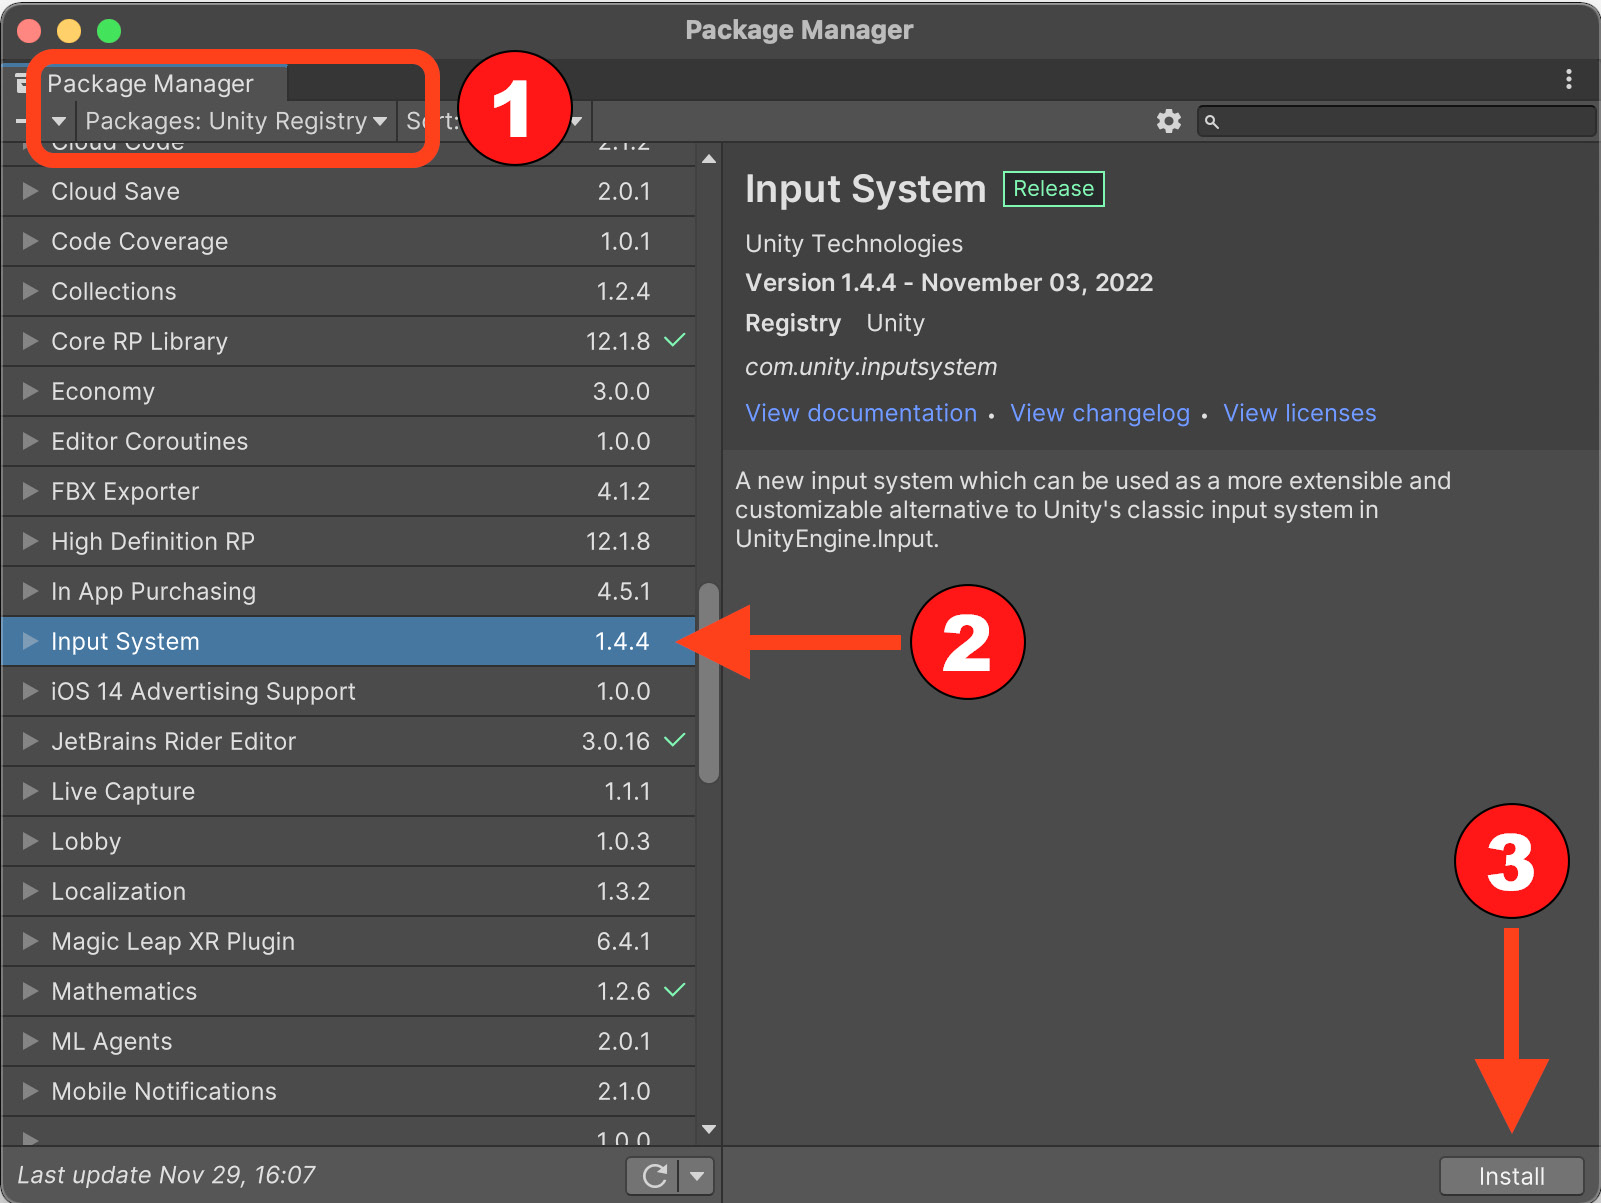Expand Core RP Library versions arrow
Image resolution: width=1601 pixels, height=1203 pixels.
coord(30,341)
